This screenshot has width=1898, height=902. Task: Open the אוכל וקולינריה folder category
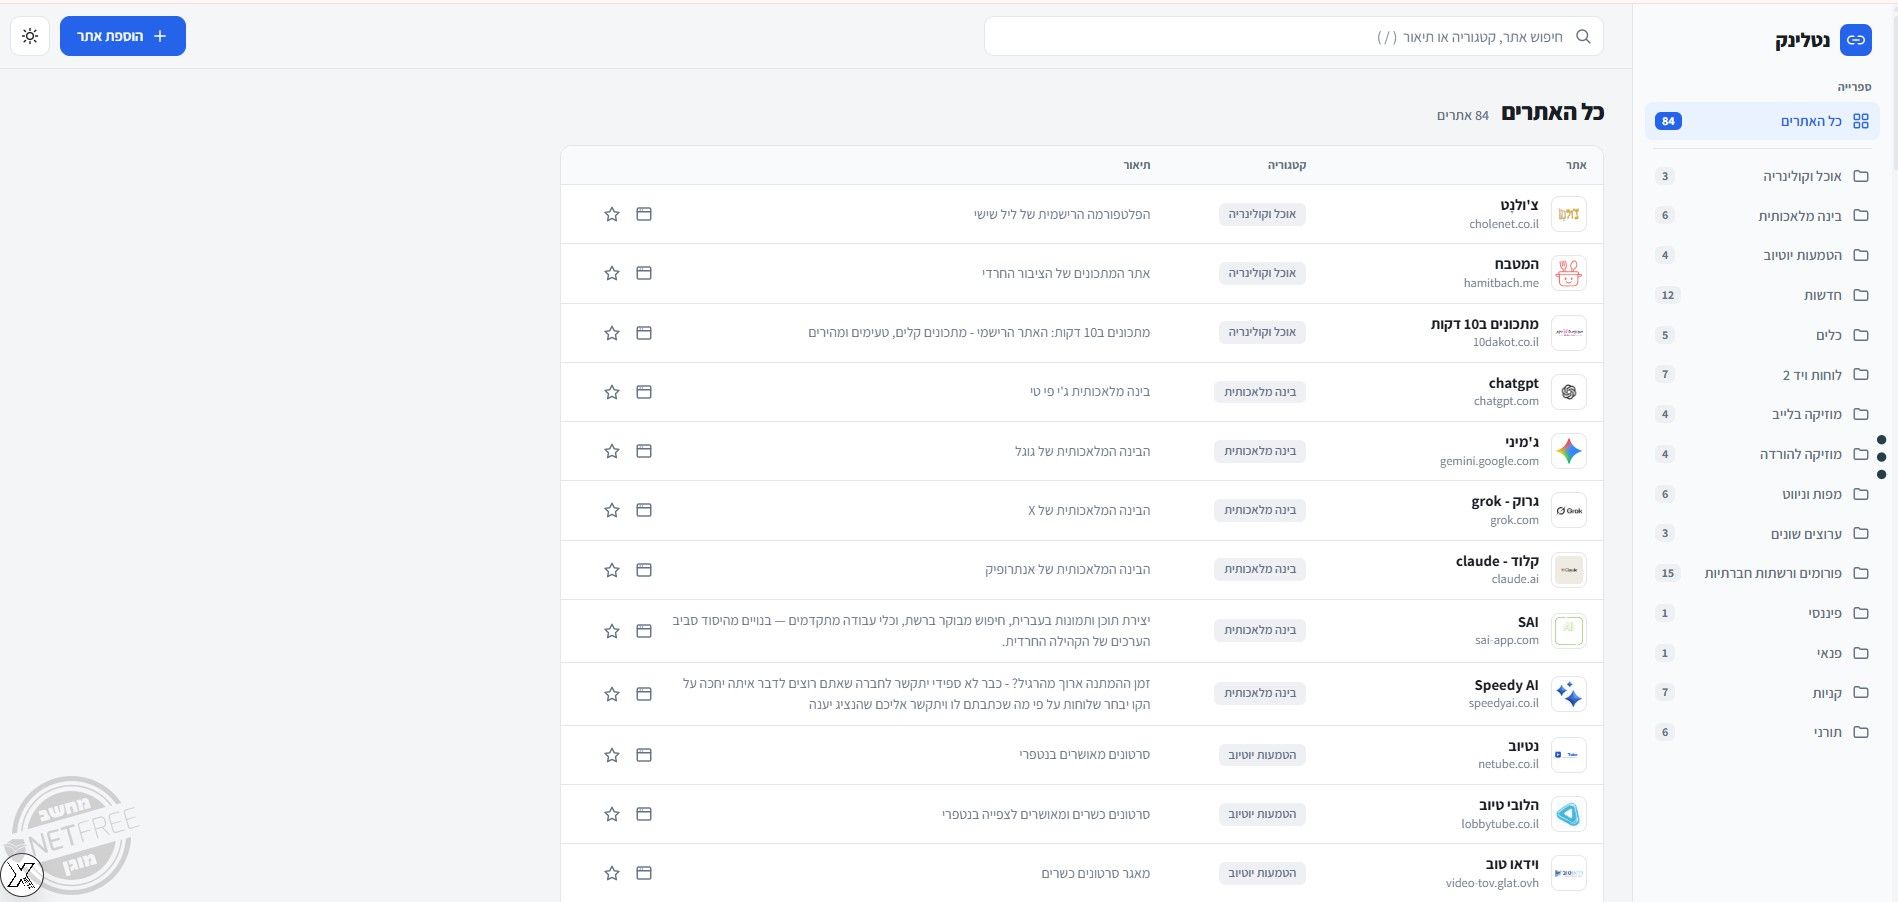tap(1762, 176)
